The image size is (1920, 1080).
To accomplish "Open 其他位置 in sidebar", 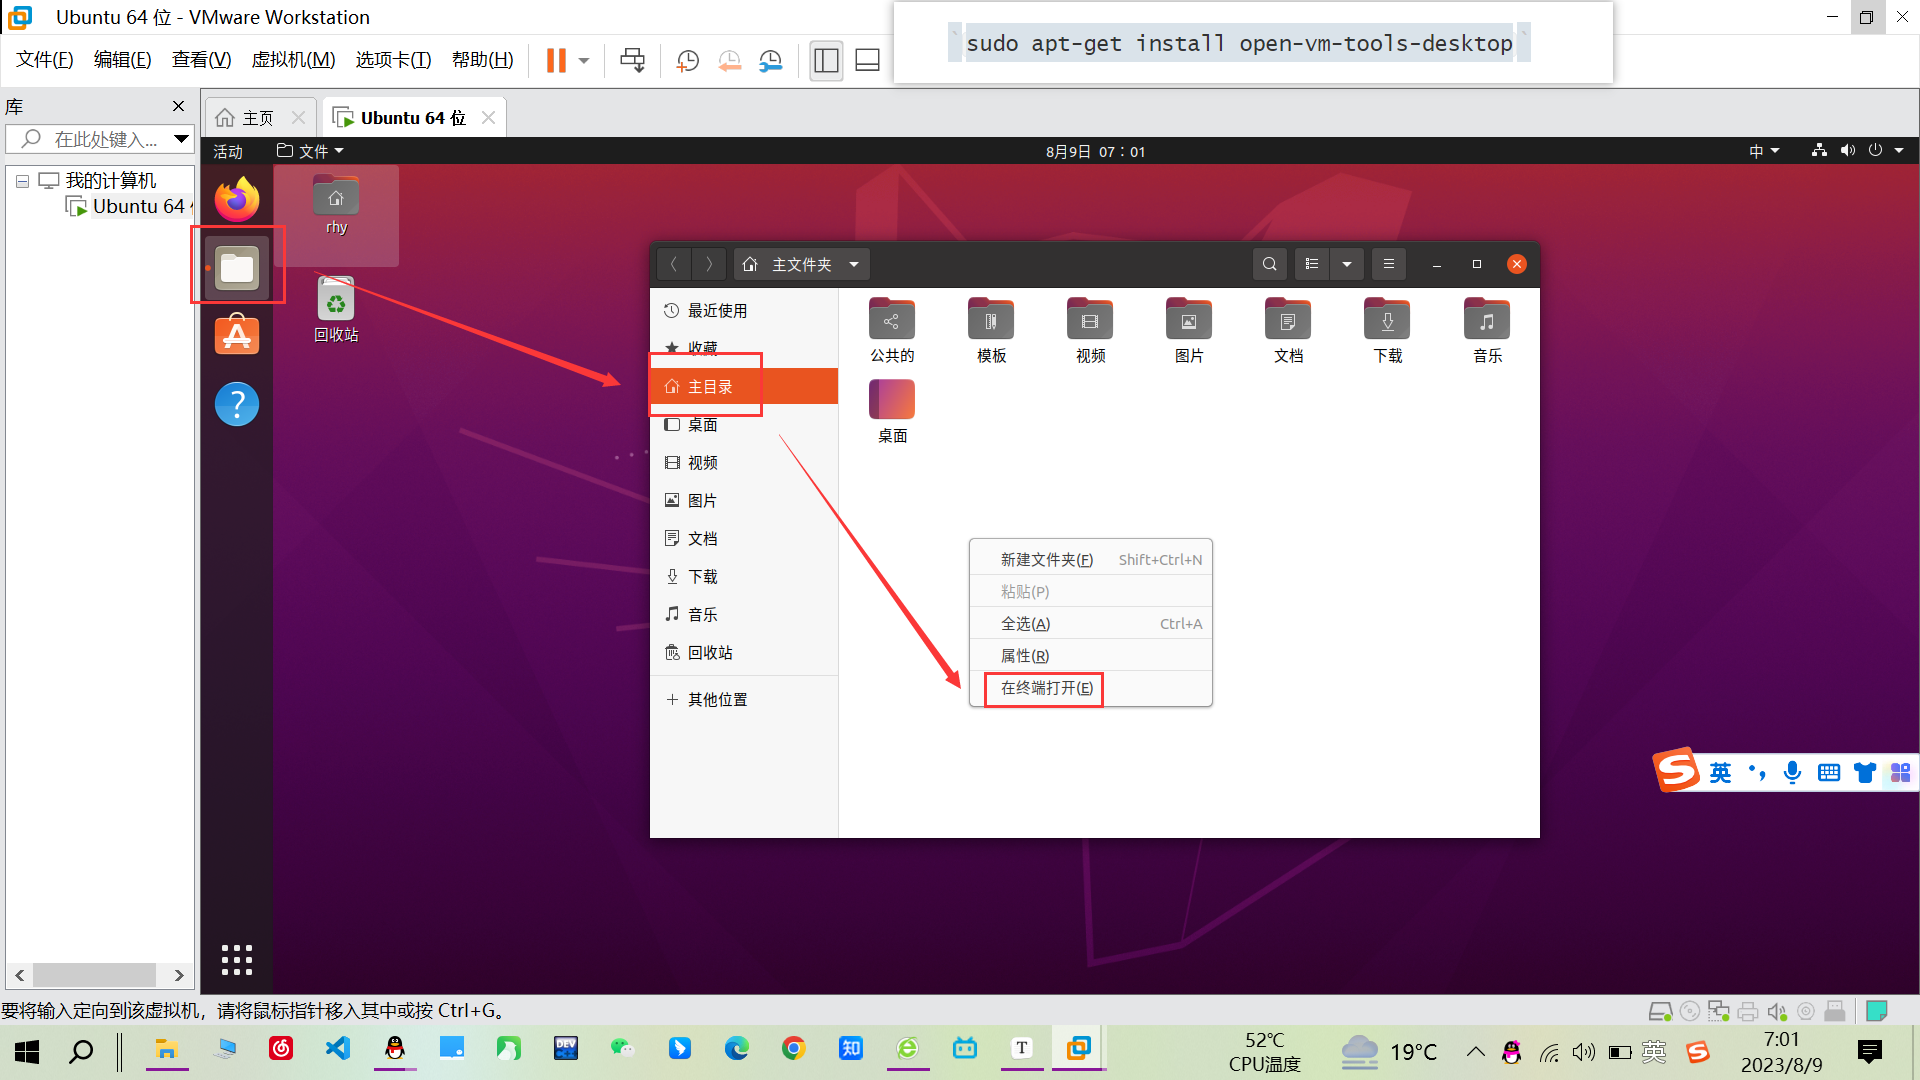I will point(744,699).
